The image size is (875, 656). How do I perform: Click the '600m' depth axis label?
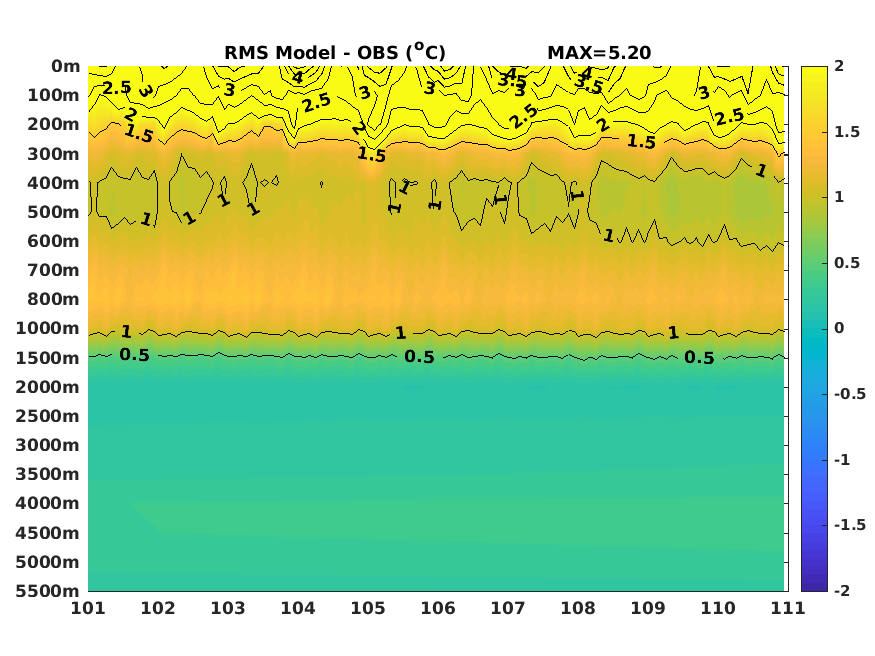click(54, 242)
